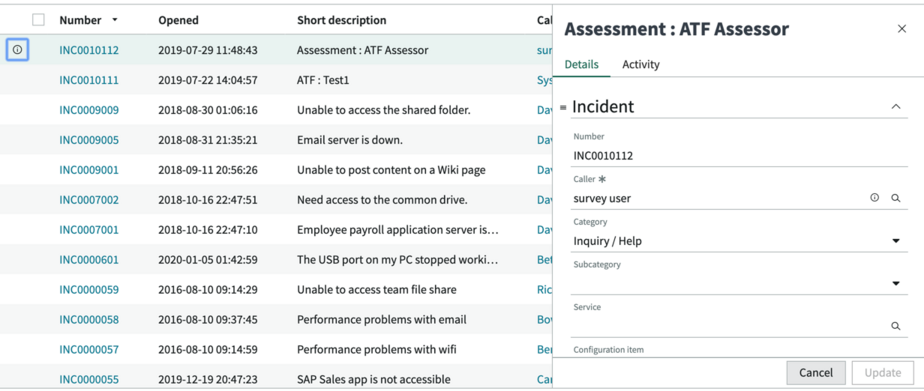Open incident INC0009001 link

coord(89,170)
